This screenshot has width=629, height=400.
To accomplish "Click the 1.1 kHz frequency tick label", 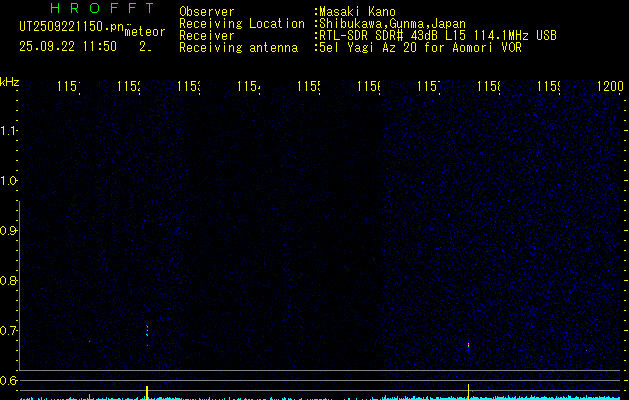I will (x=8, y=130).
